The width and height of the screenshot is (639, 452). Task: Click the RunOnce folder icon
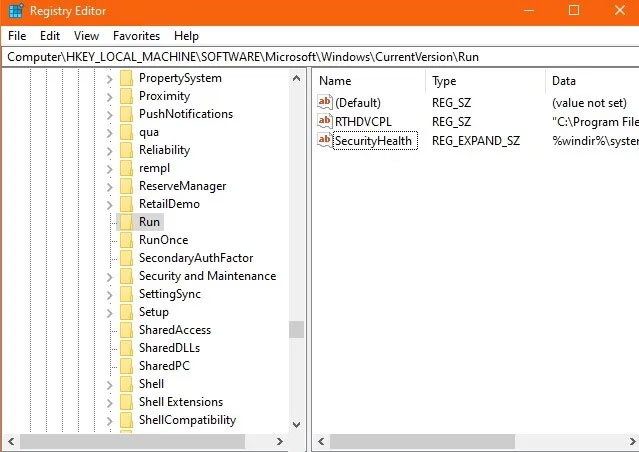pyautogui.click(x=126, y=240)
